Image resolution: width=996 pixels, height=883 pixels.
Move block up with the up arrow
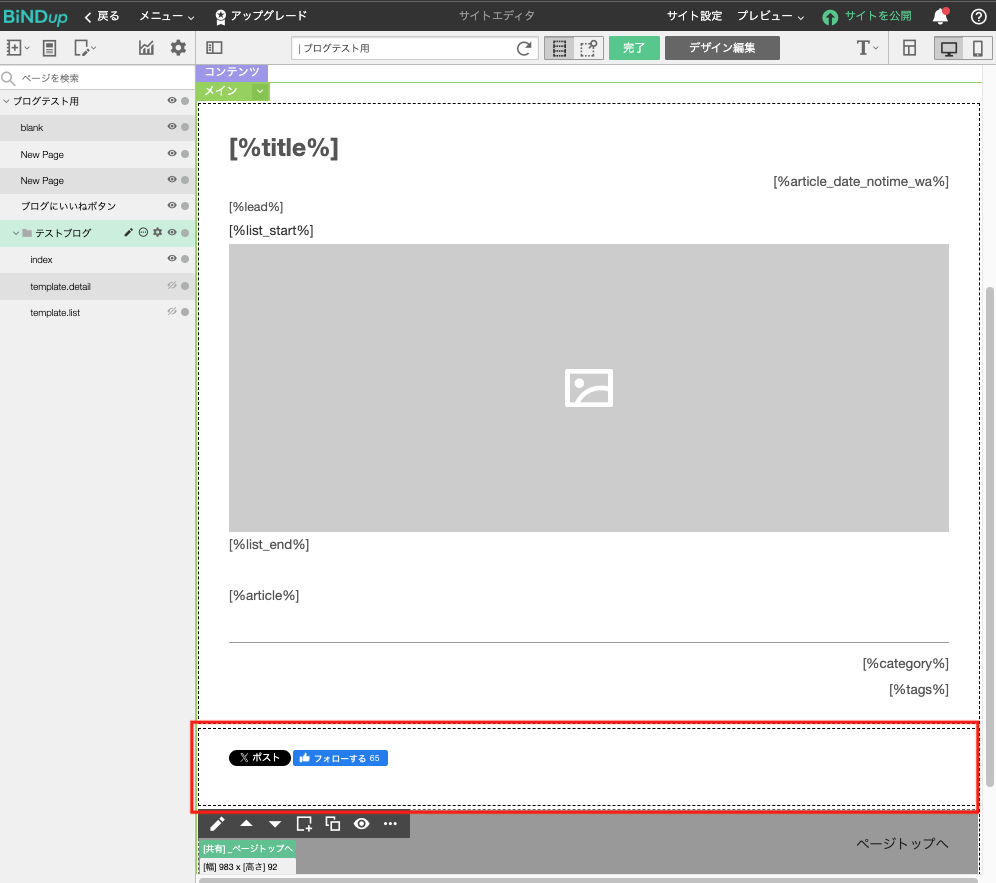point(246,824)
